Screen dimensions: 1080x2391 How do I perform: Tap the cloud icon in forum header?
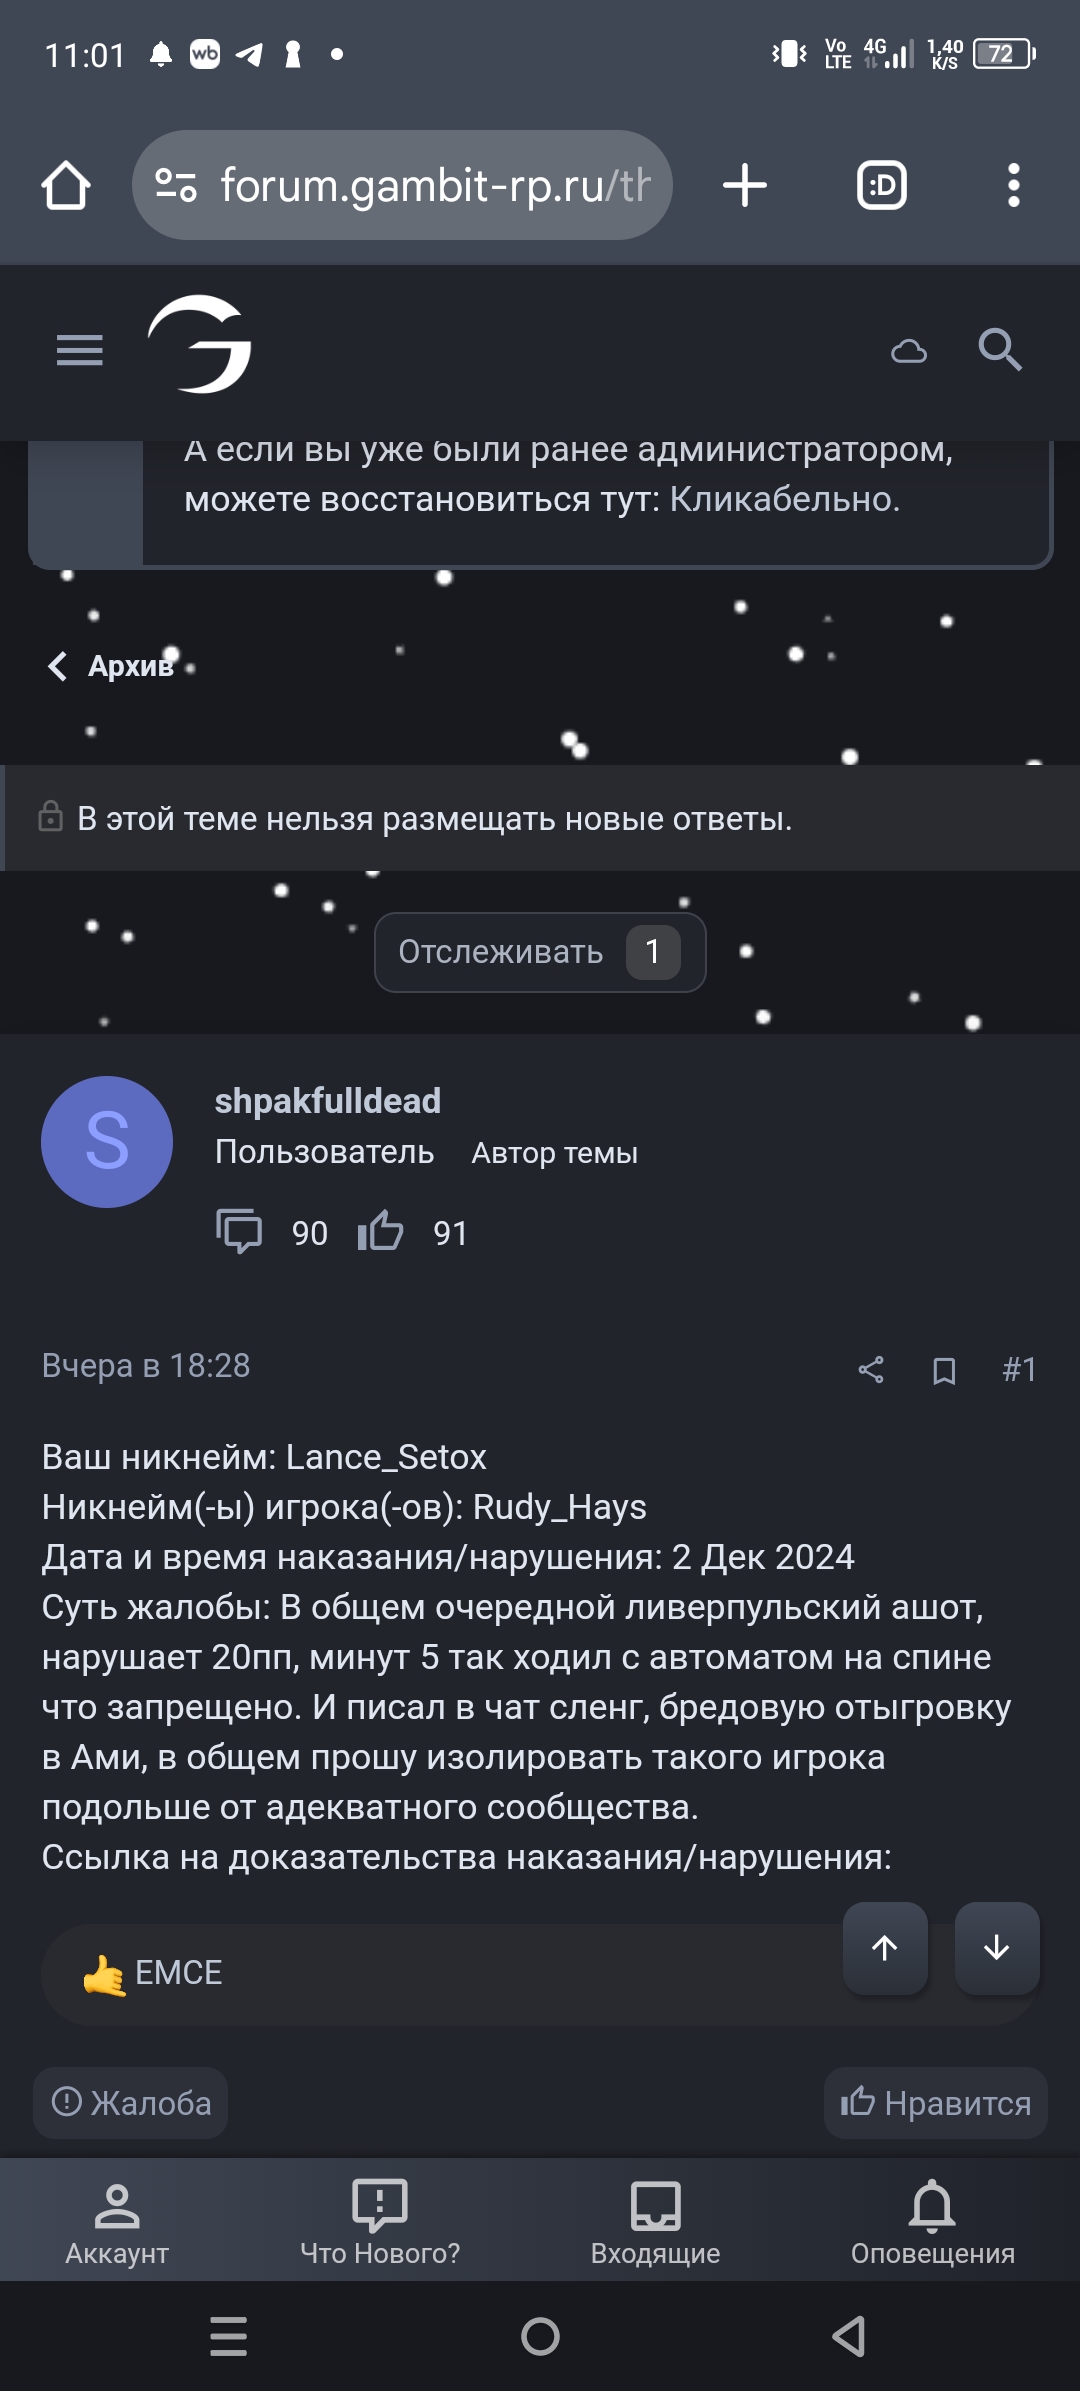click(909, 352)
